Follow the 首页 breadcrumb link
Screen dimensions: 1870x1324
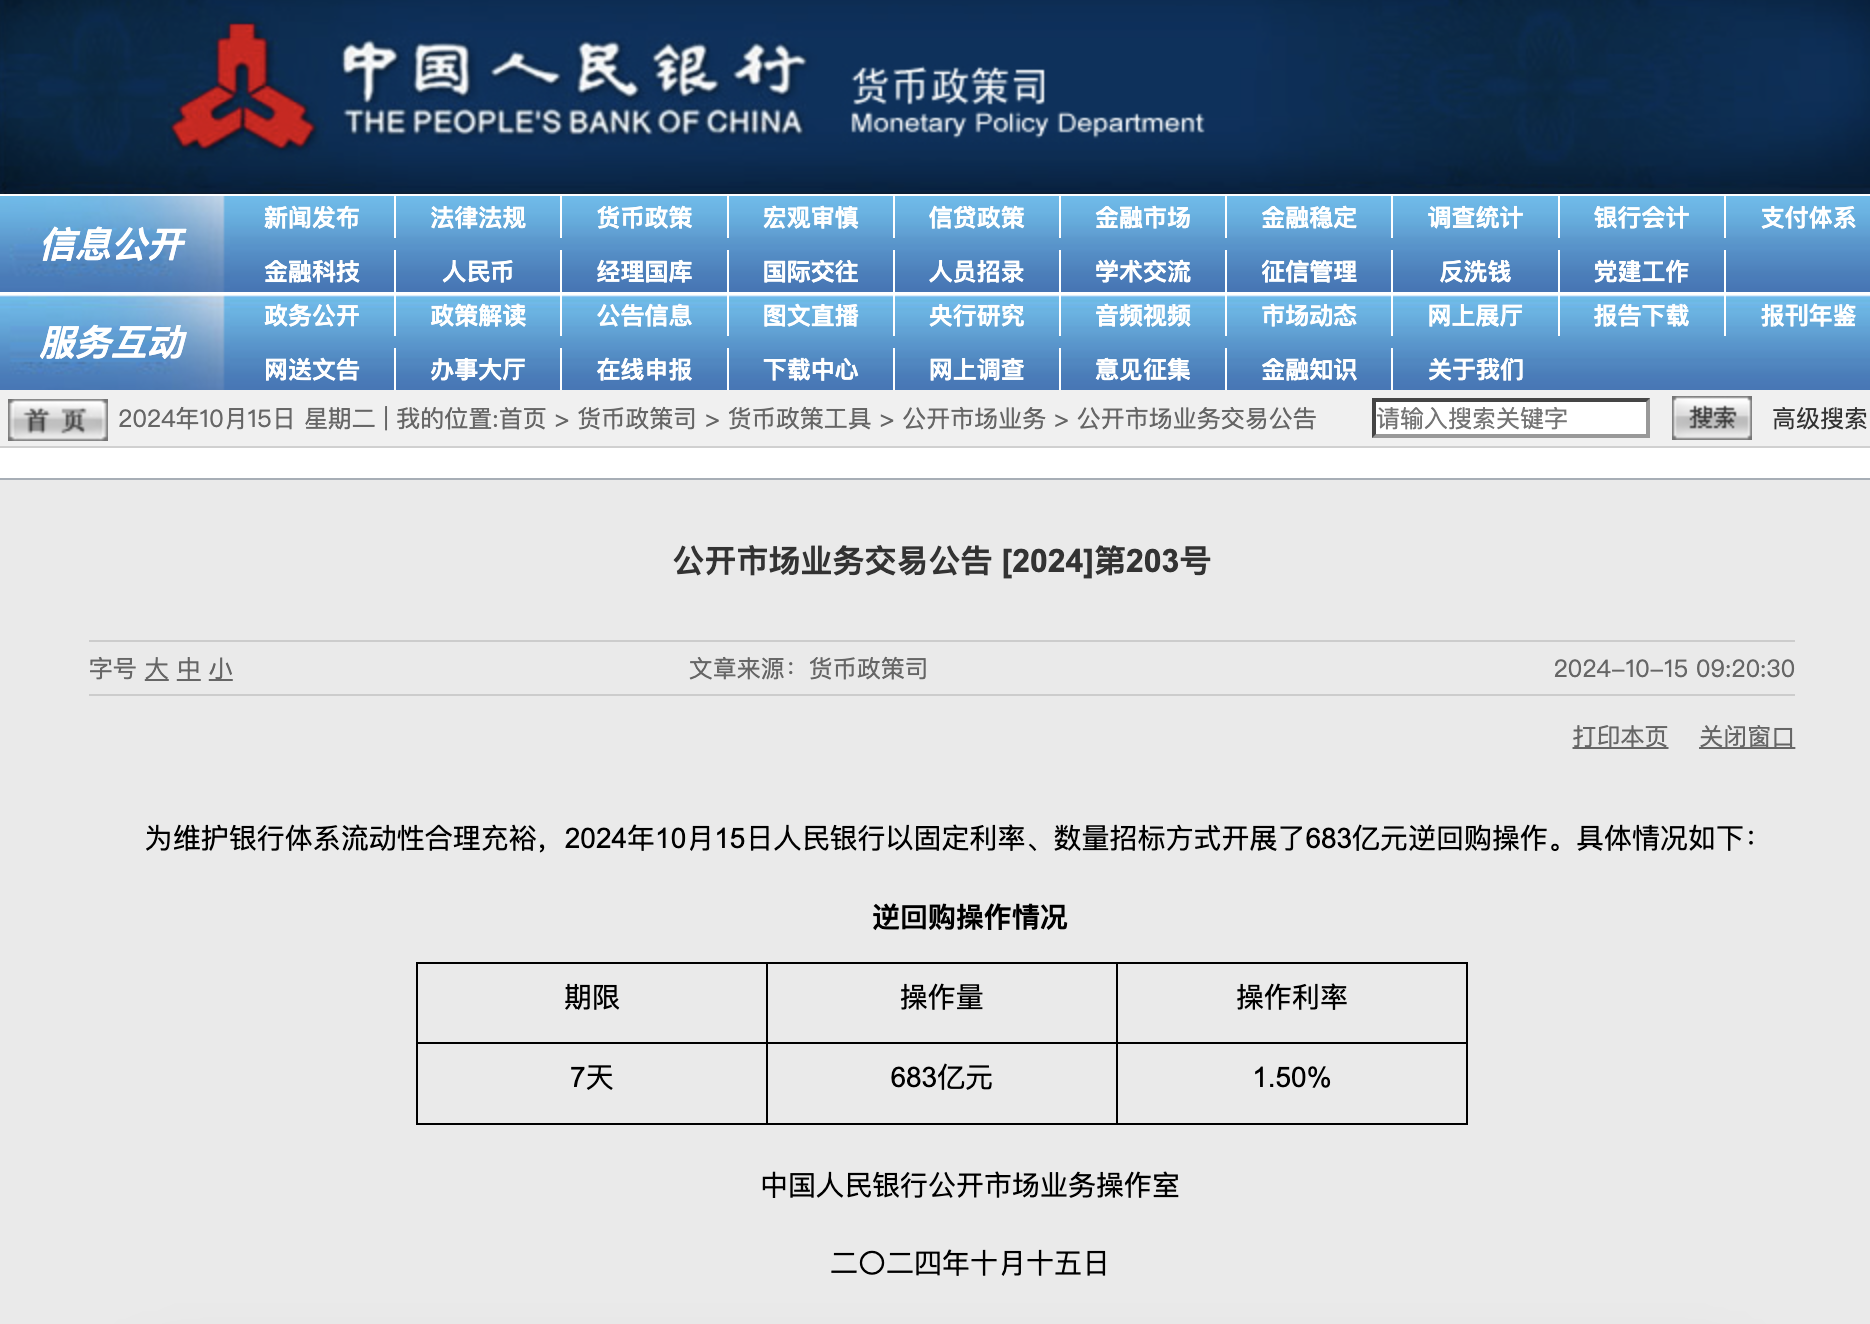[523, 419]
